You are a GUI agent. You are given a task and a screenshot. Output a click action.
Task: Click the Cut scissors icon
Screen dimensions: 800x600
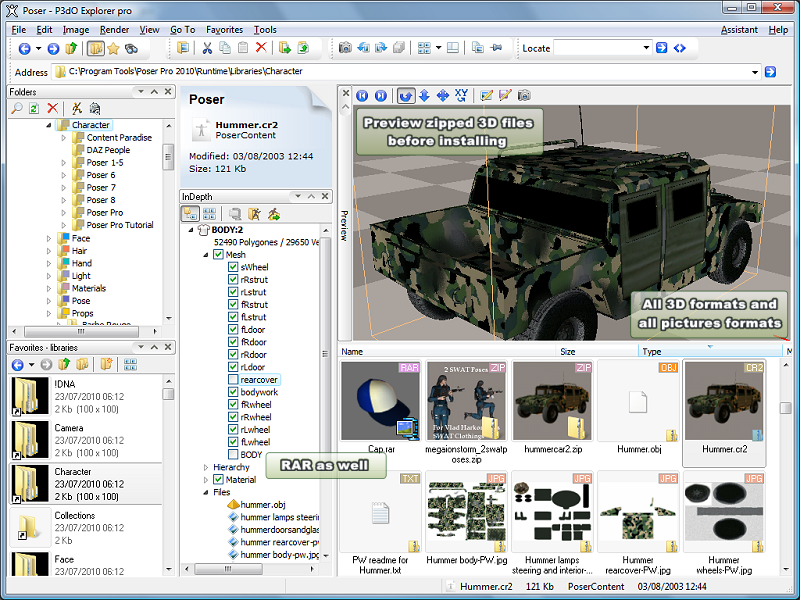(x=207, y=48)
